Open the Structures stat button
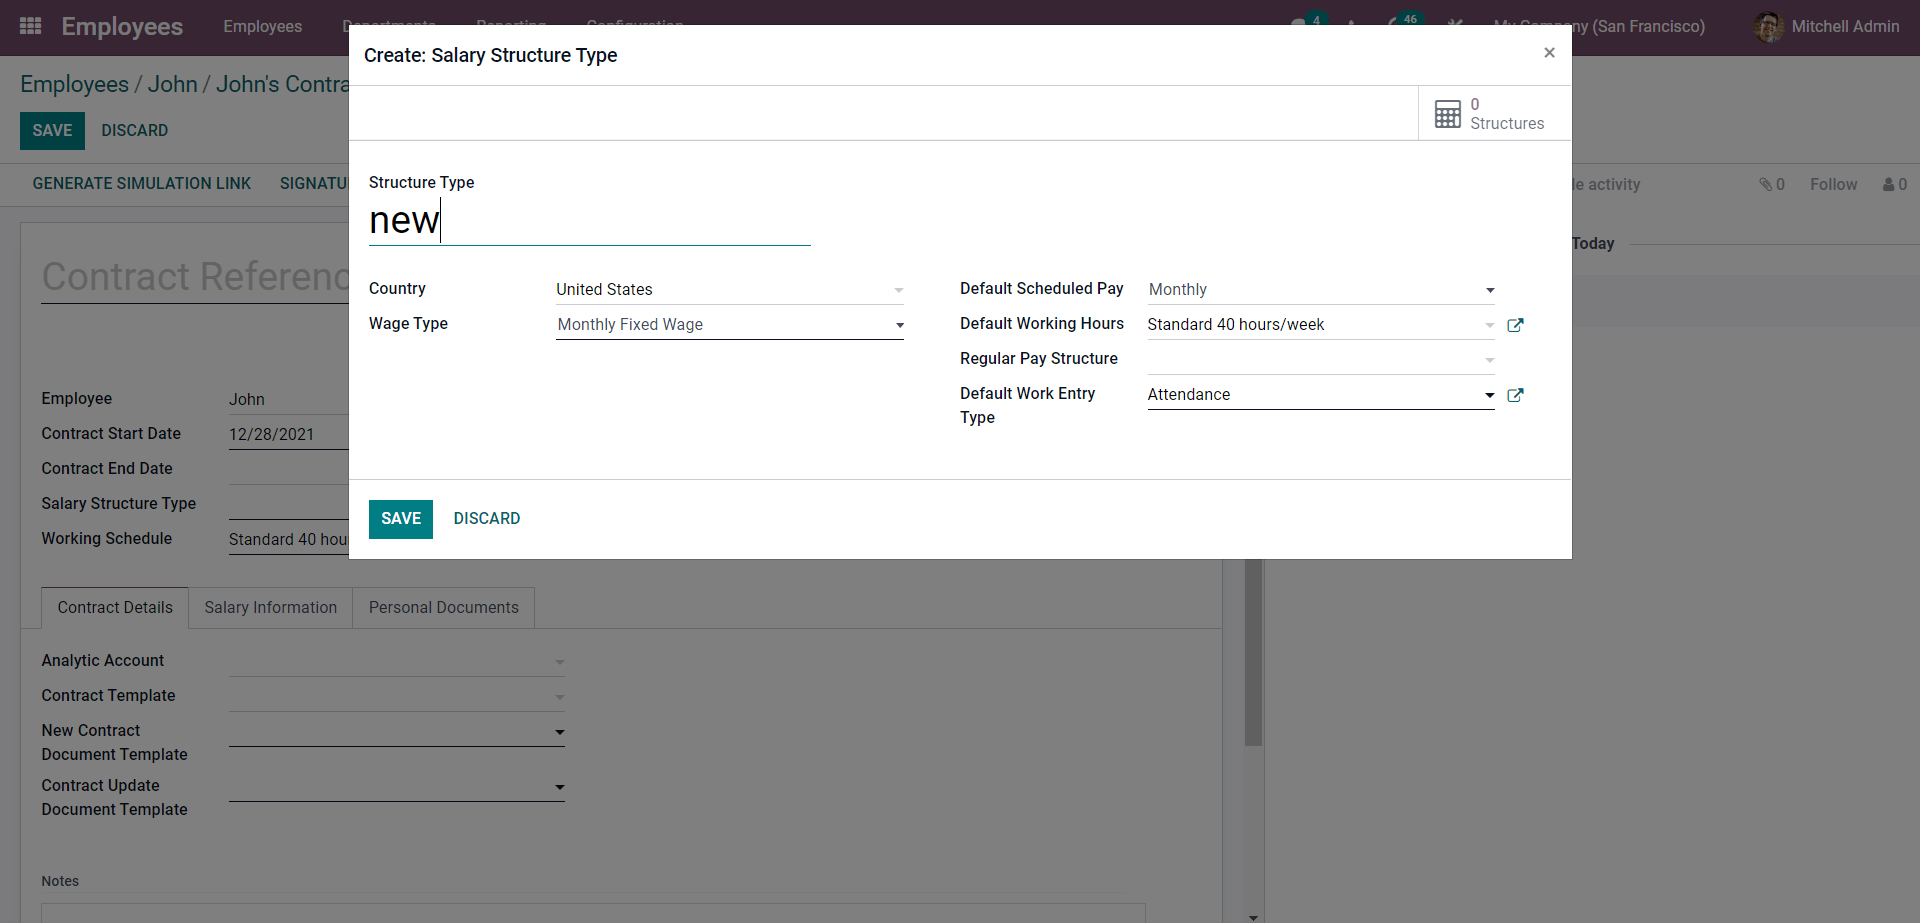The width and height of the screenshot is (1920, 923). tap(1488, 114)
